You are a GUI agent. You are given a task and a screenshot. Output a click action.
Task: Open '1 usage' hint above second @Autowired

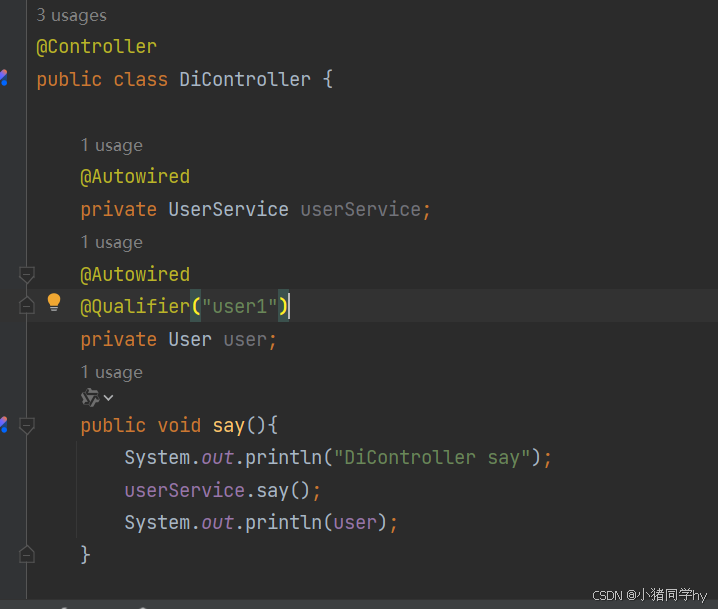[112, 243]
